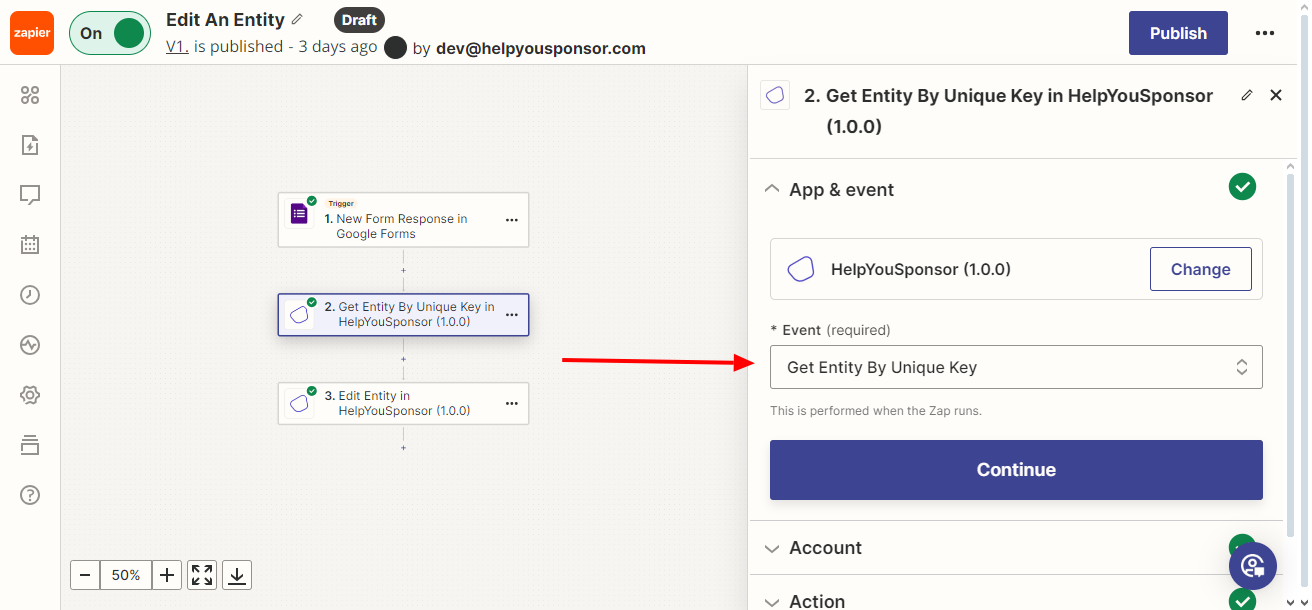Click the Change app button

1200,269
